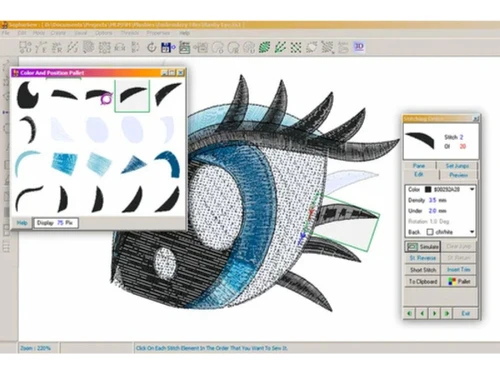
Task: Switch to the Set Jumps tab
Action: pyautogui.click(x=457, y=166)
